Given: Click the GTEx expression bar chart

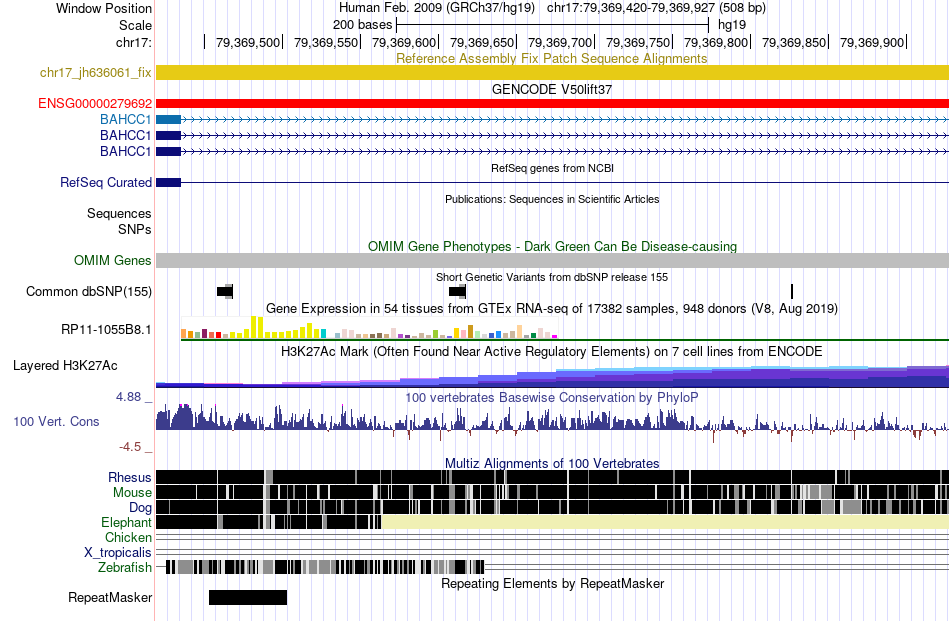Looking at the screenshot, I should [x=369, y=327].
